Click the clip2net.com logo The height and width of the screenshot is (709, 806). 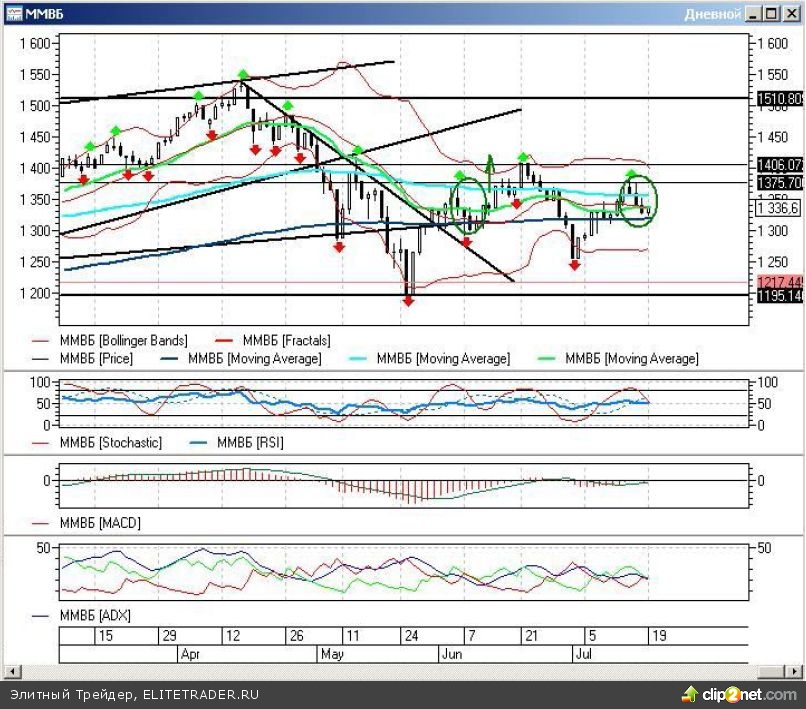(742, 693)
